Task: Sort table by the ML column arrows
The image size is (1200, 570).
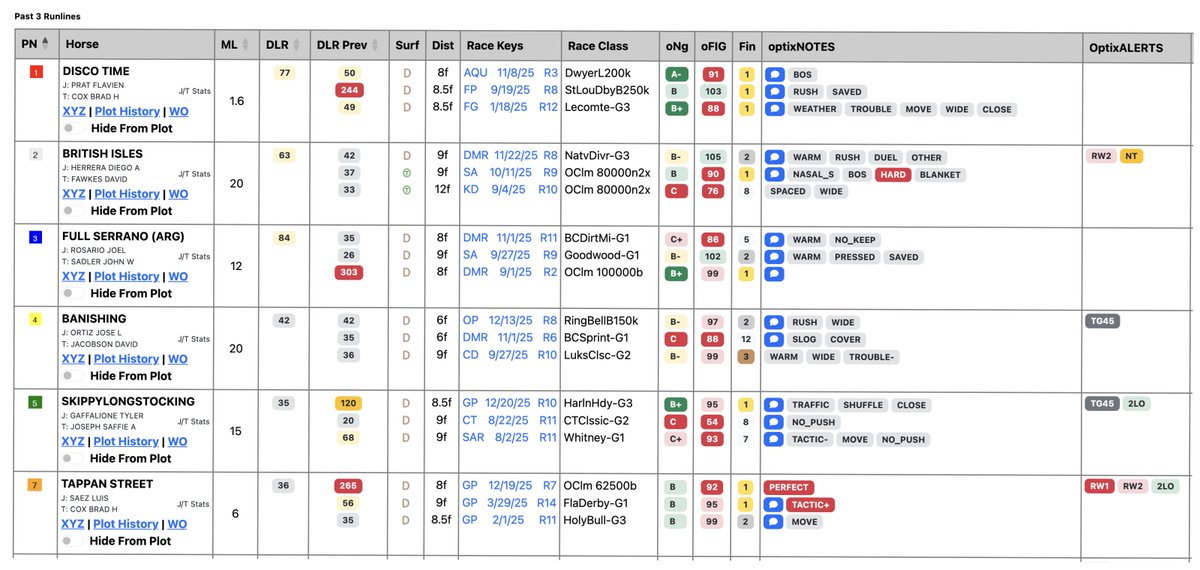Action: pyautogui.click(x=248, y=44)
